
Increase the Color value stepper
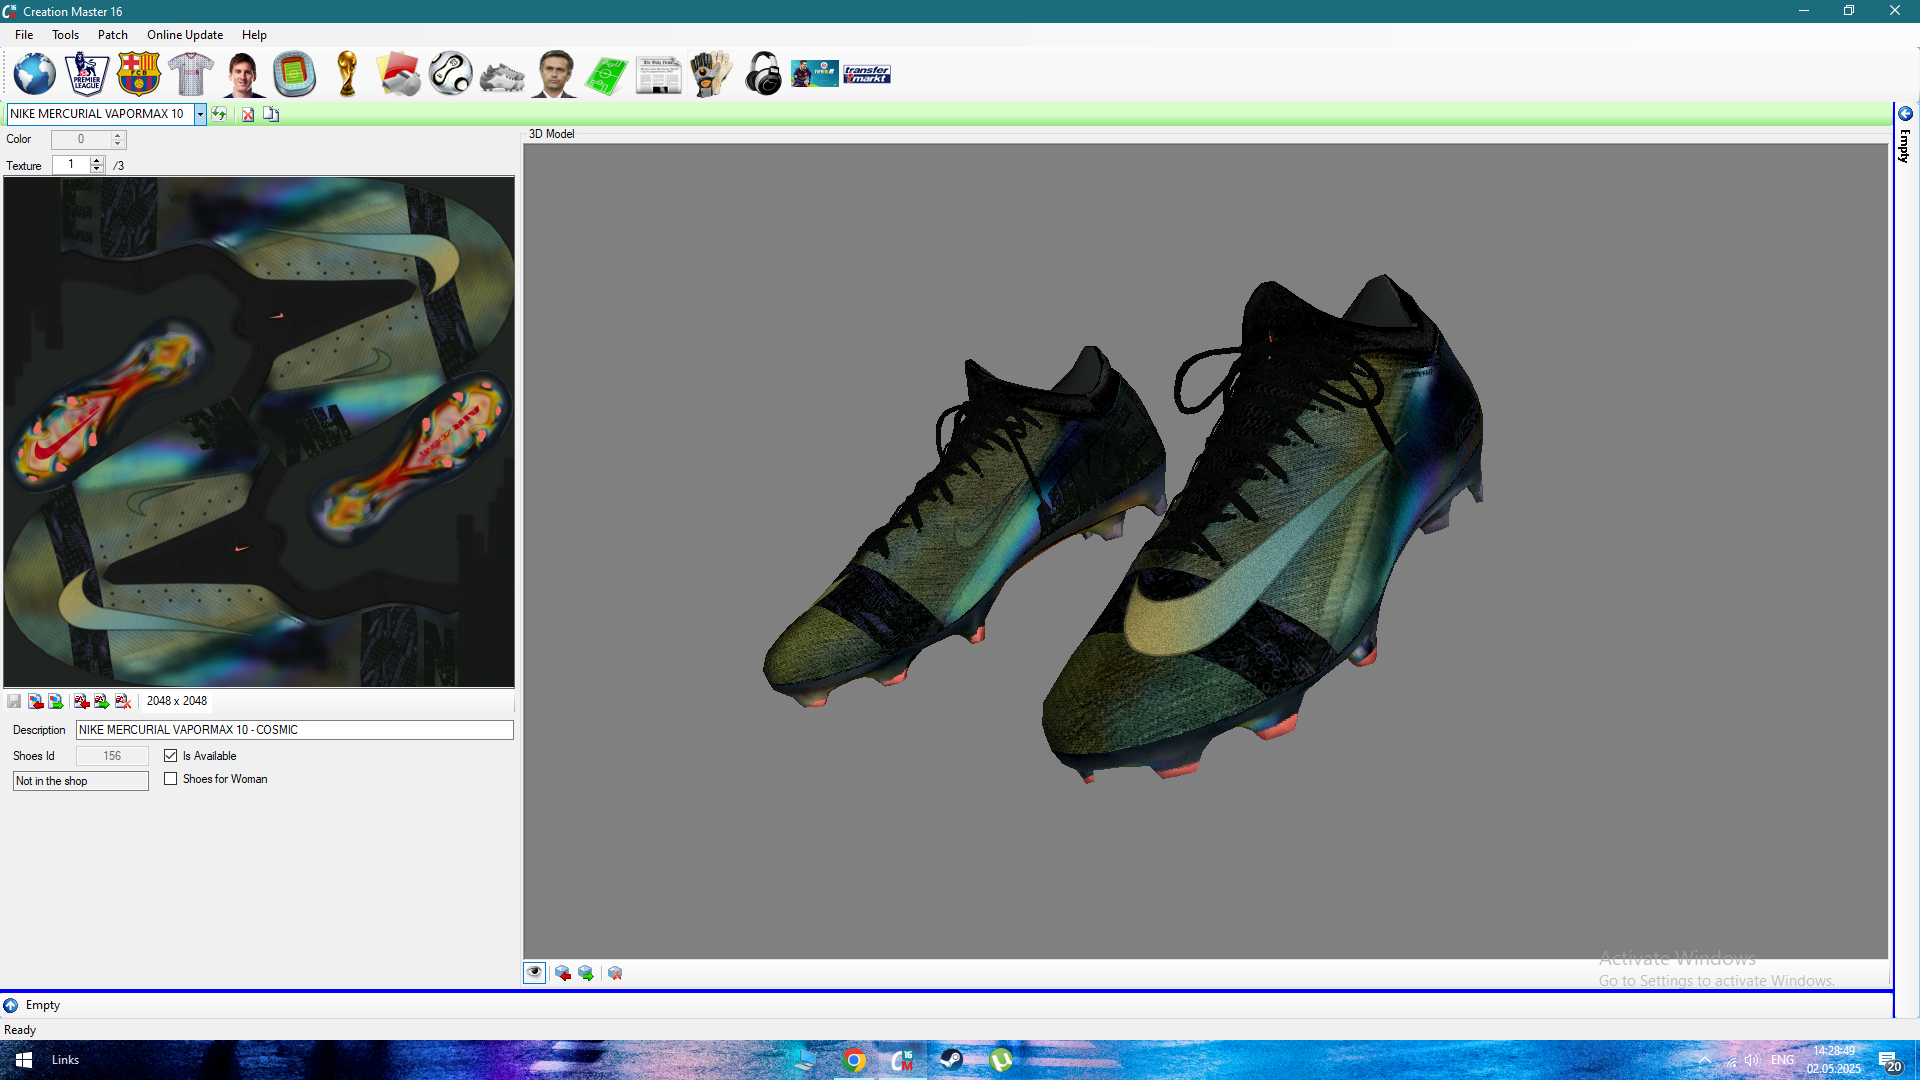click(x=118, y=135)
